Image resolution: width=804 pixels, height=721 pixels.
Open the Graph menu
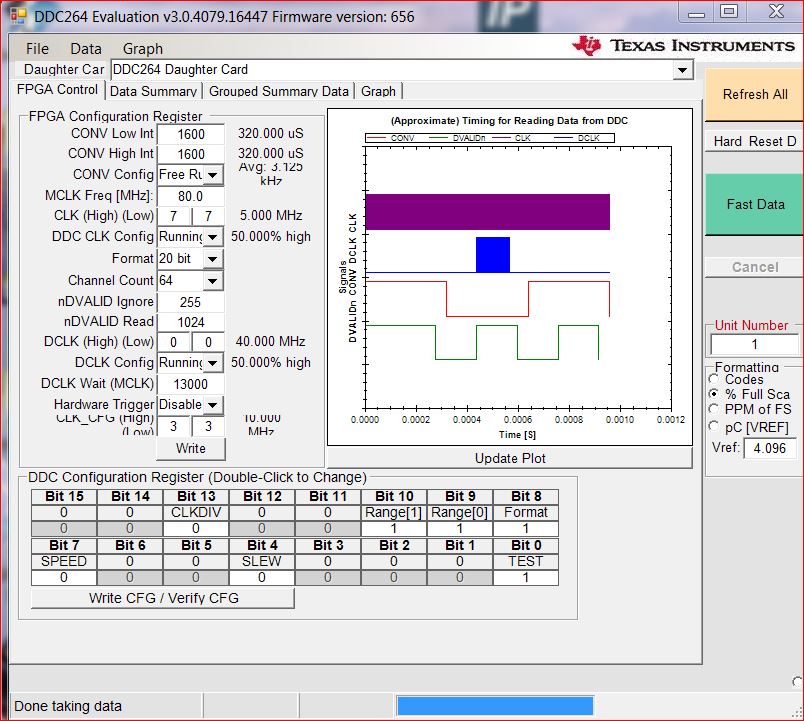143,49
